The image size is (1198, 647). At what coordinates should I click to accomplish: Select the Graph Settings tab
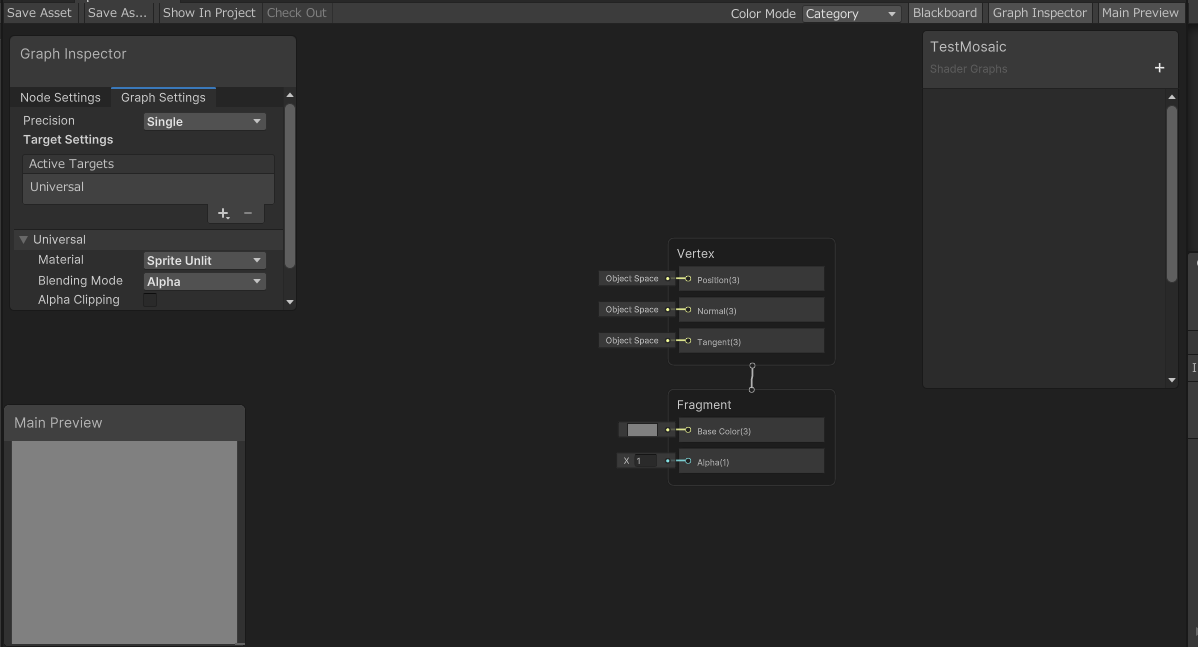pos(163,97)
